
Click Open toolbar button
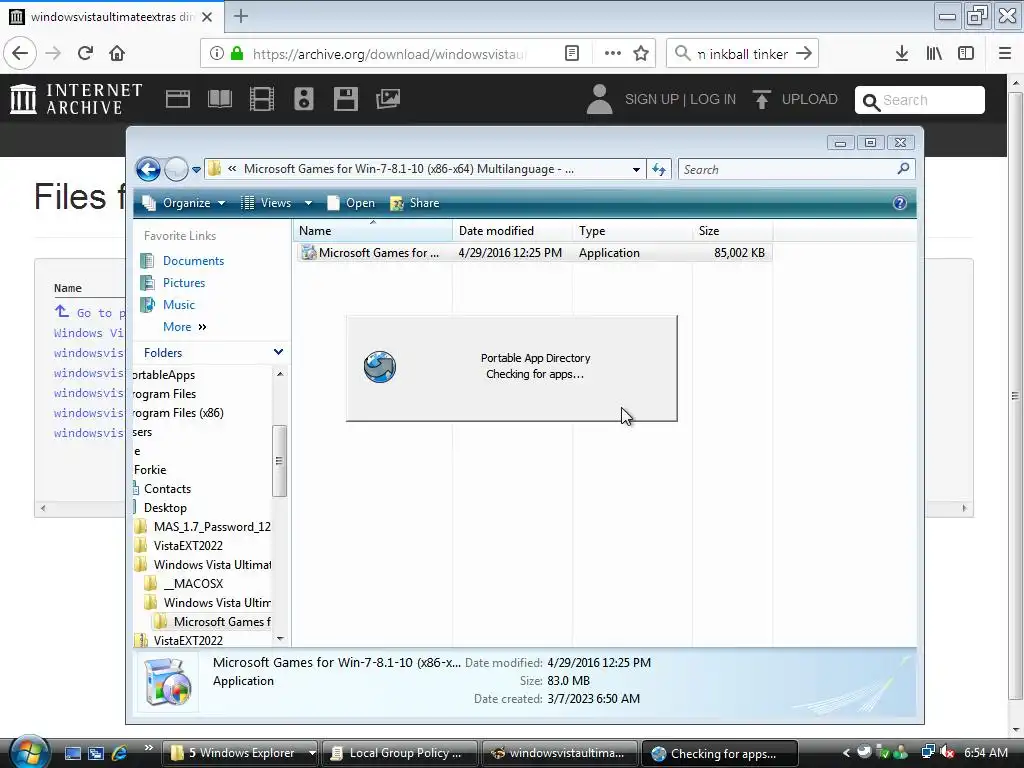[x=351, y=203]
